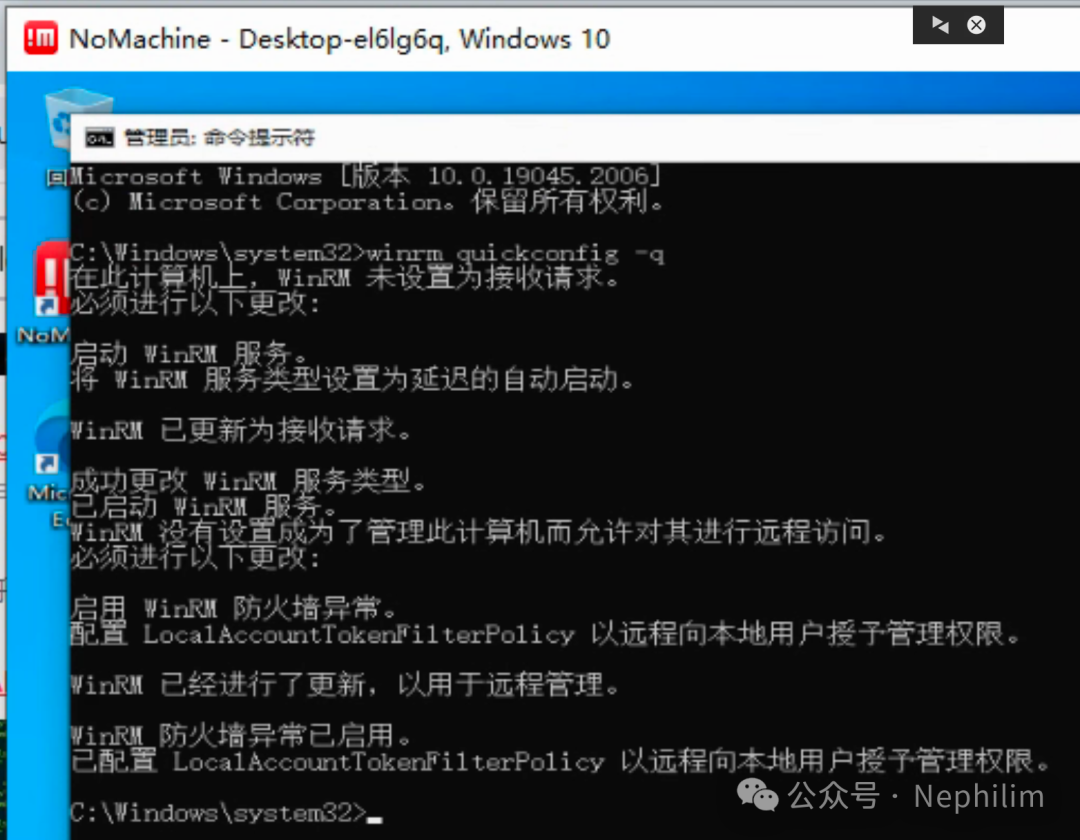This screenshot has height=840, width=1080.
Task: Click the line '成功更改 WinRM 服务类型。'
Action: (x=249, y=481)
